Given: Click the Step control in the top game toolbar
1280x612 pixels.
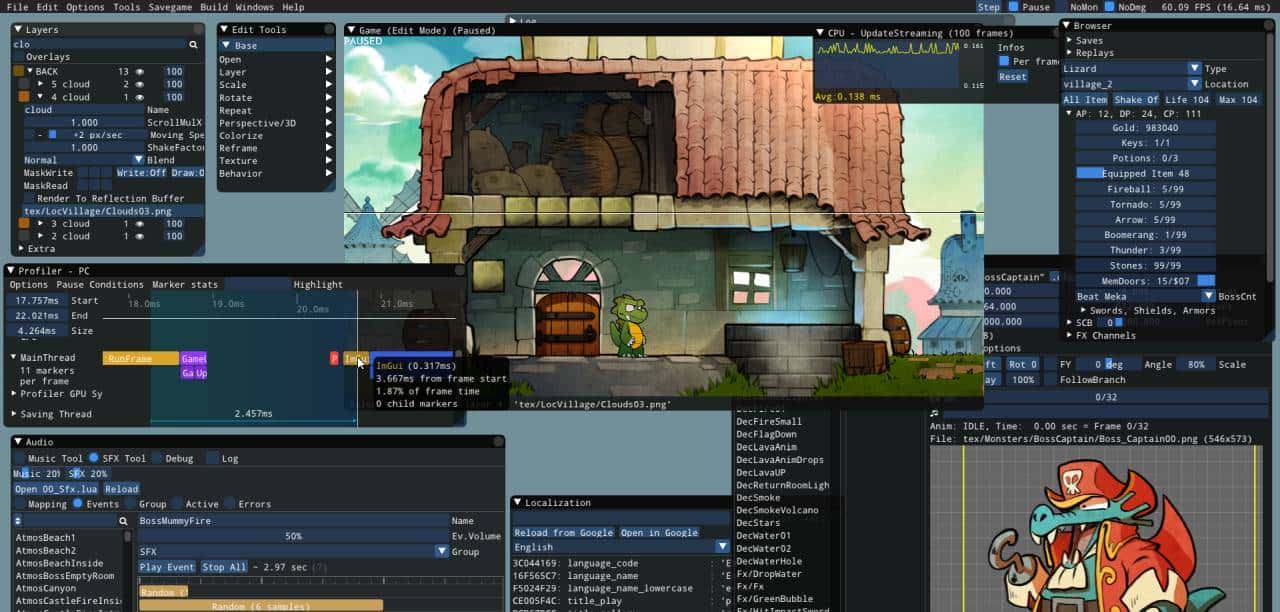Looking at the screenshot, I should [x=988, y=7].
